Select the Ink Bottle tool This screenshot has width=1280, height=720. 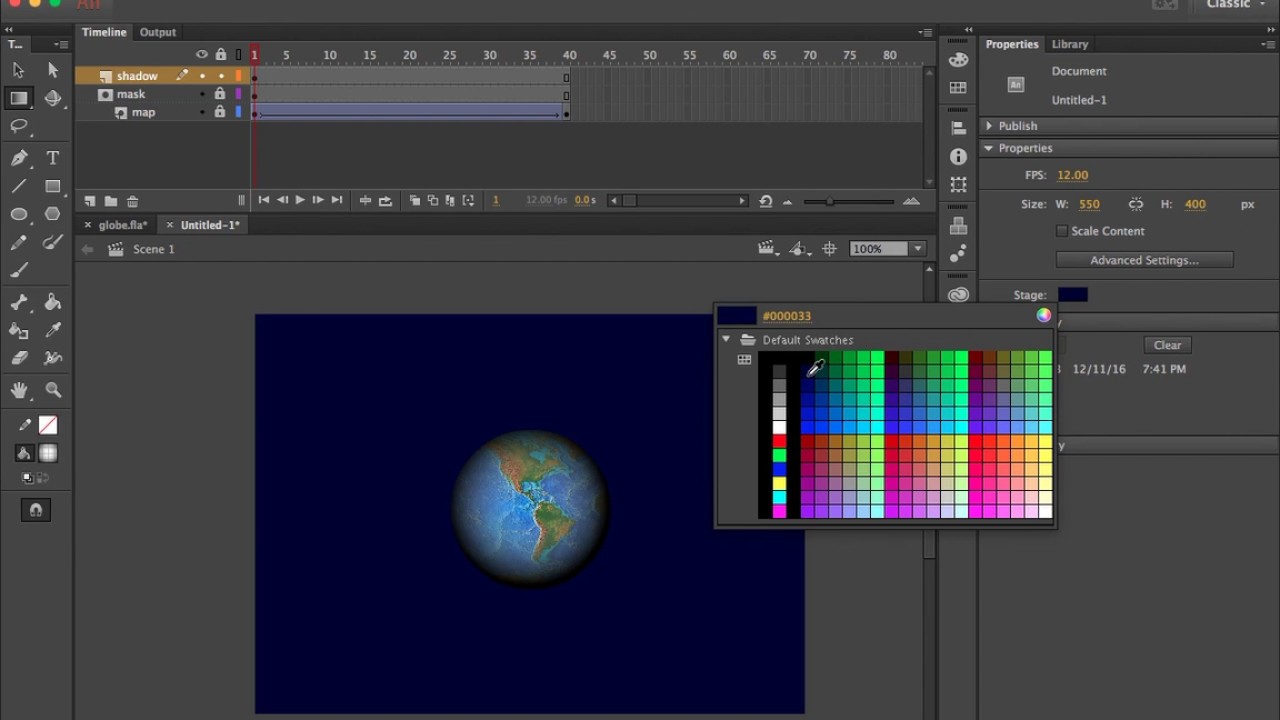(18, 330)
